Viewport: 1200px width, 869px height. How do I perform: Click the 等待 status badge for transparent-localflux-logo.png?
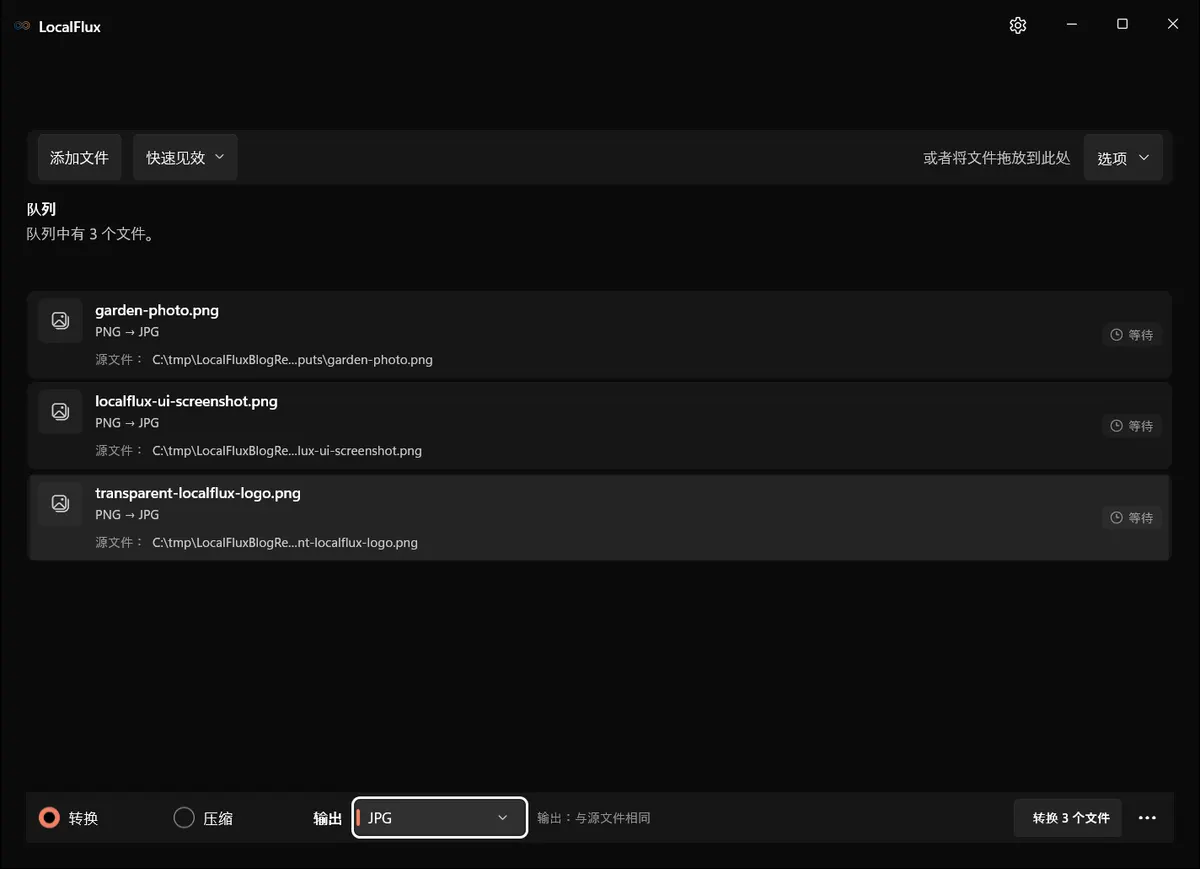click(x=1132, y=518)
